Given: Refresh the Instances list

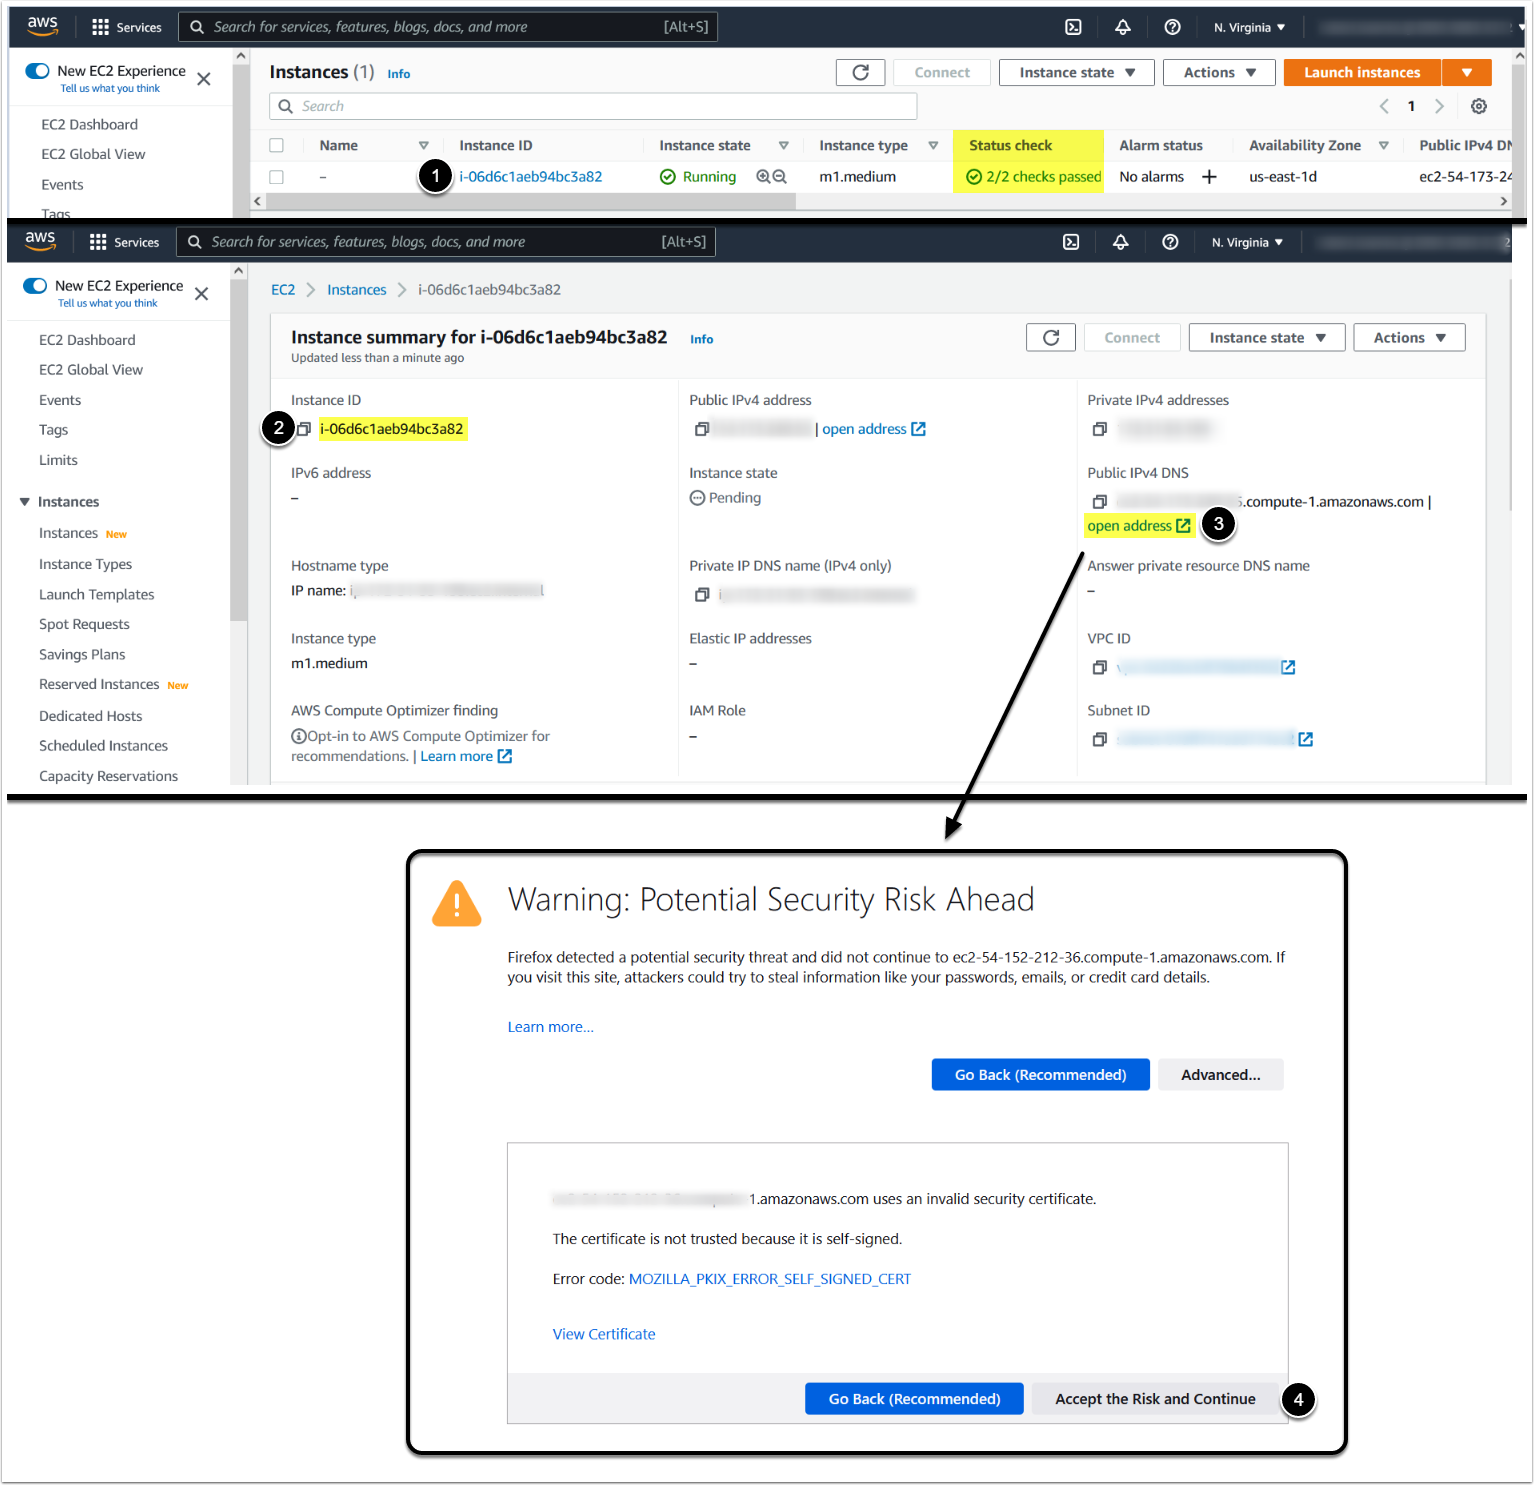Looking at the screenshot, I should coord(860,72).
